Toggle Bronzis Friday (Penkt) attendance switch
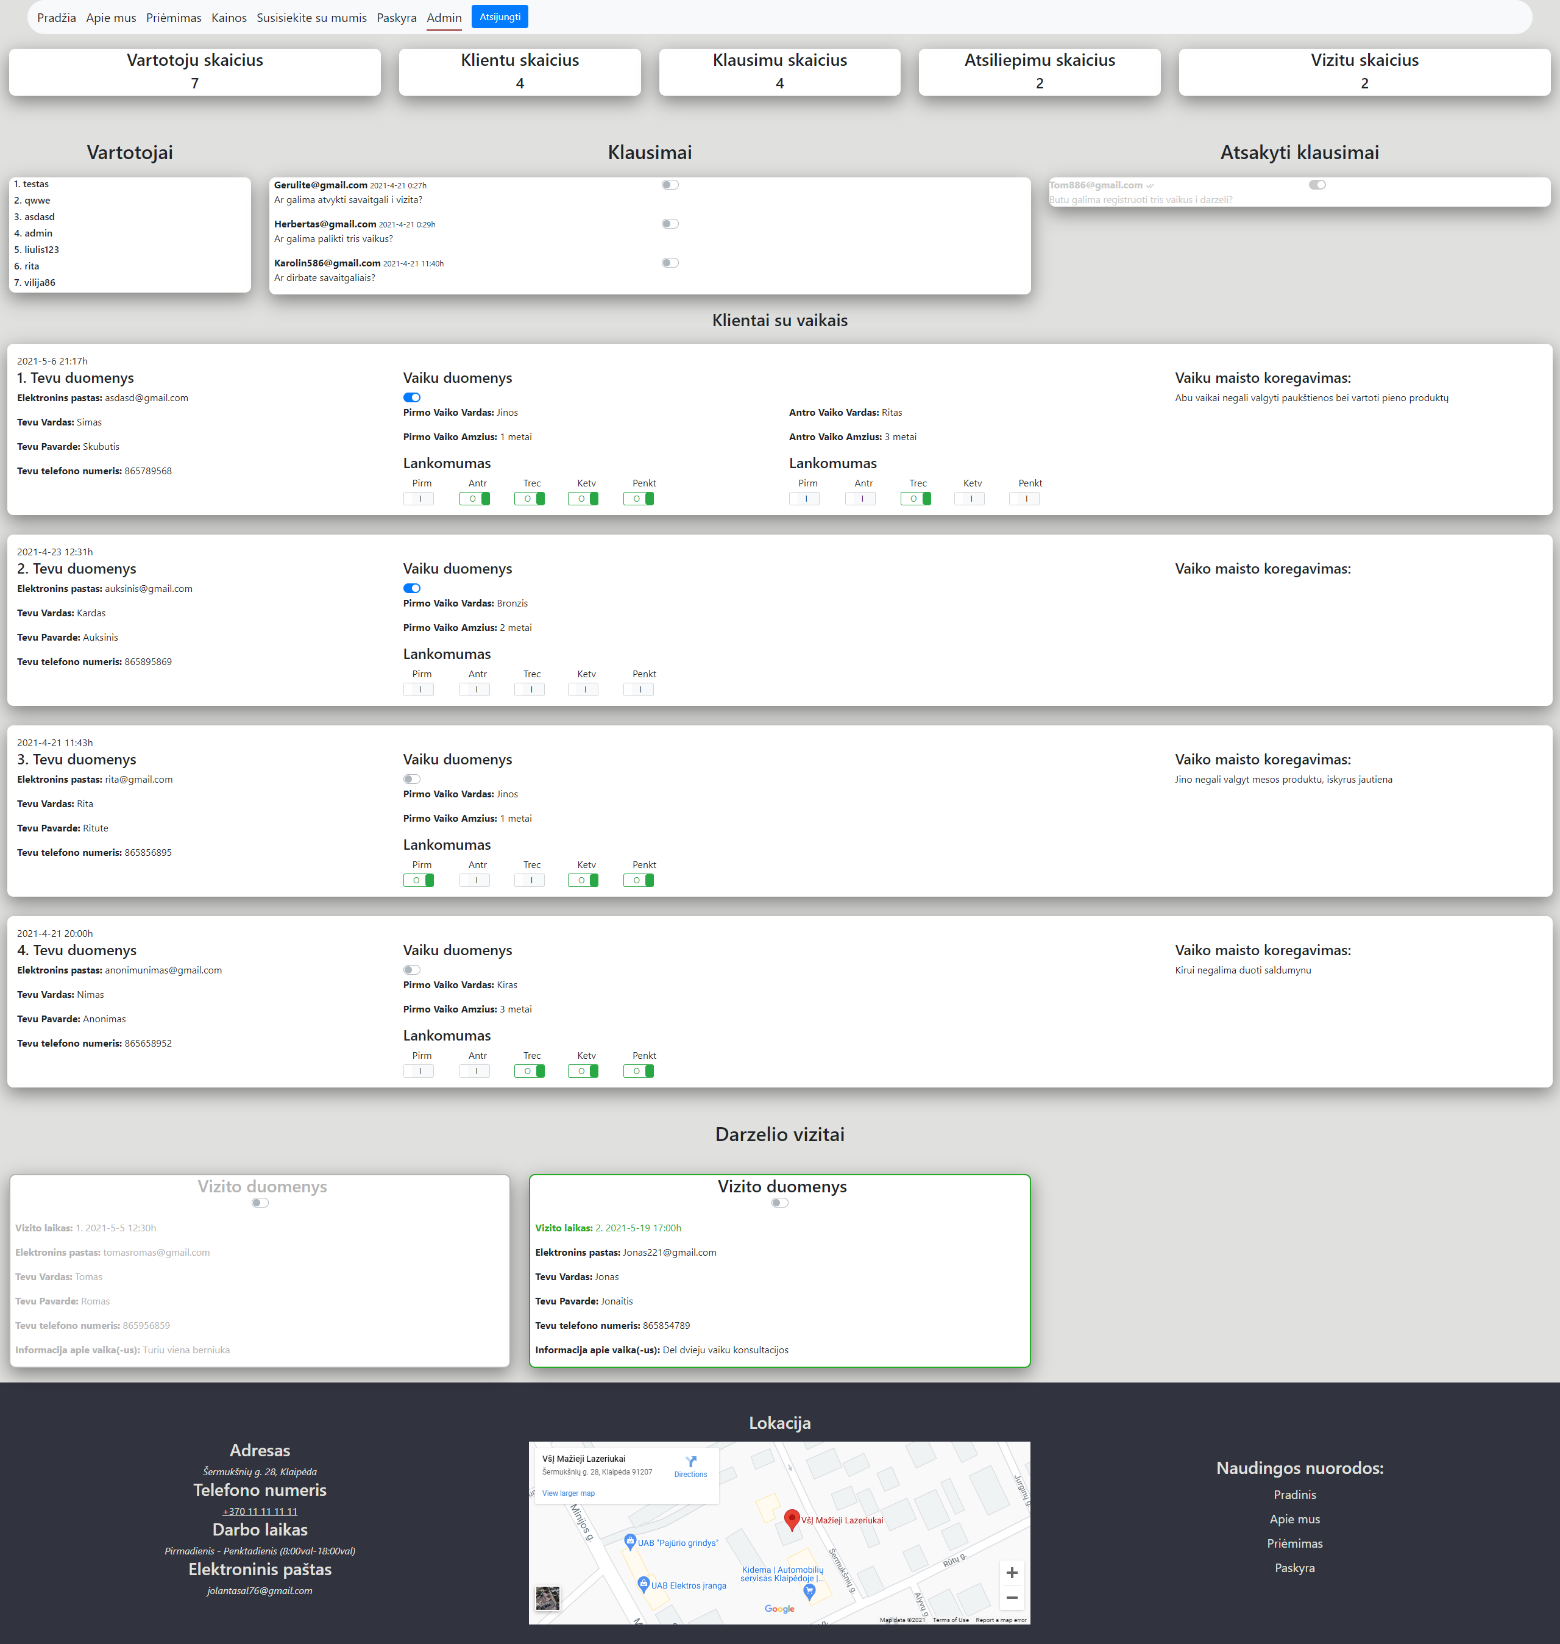The height and width of the screenshot is (1644, 1560). click(639, 690)
